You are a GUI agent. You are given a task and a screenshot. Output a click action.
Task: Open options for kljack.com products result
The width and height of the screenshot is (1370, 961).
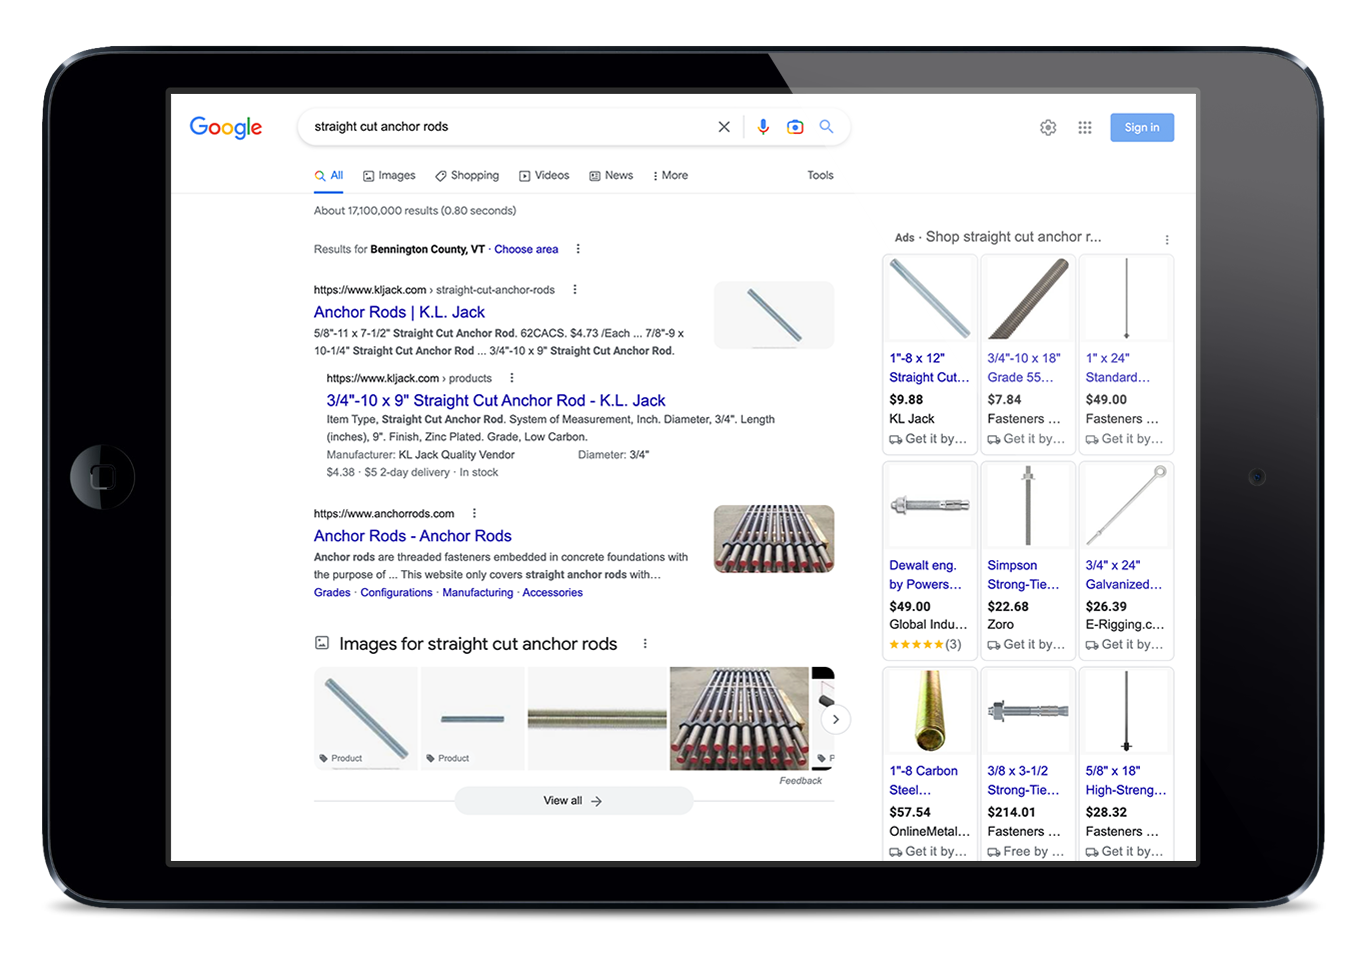point(511,378)
